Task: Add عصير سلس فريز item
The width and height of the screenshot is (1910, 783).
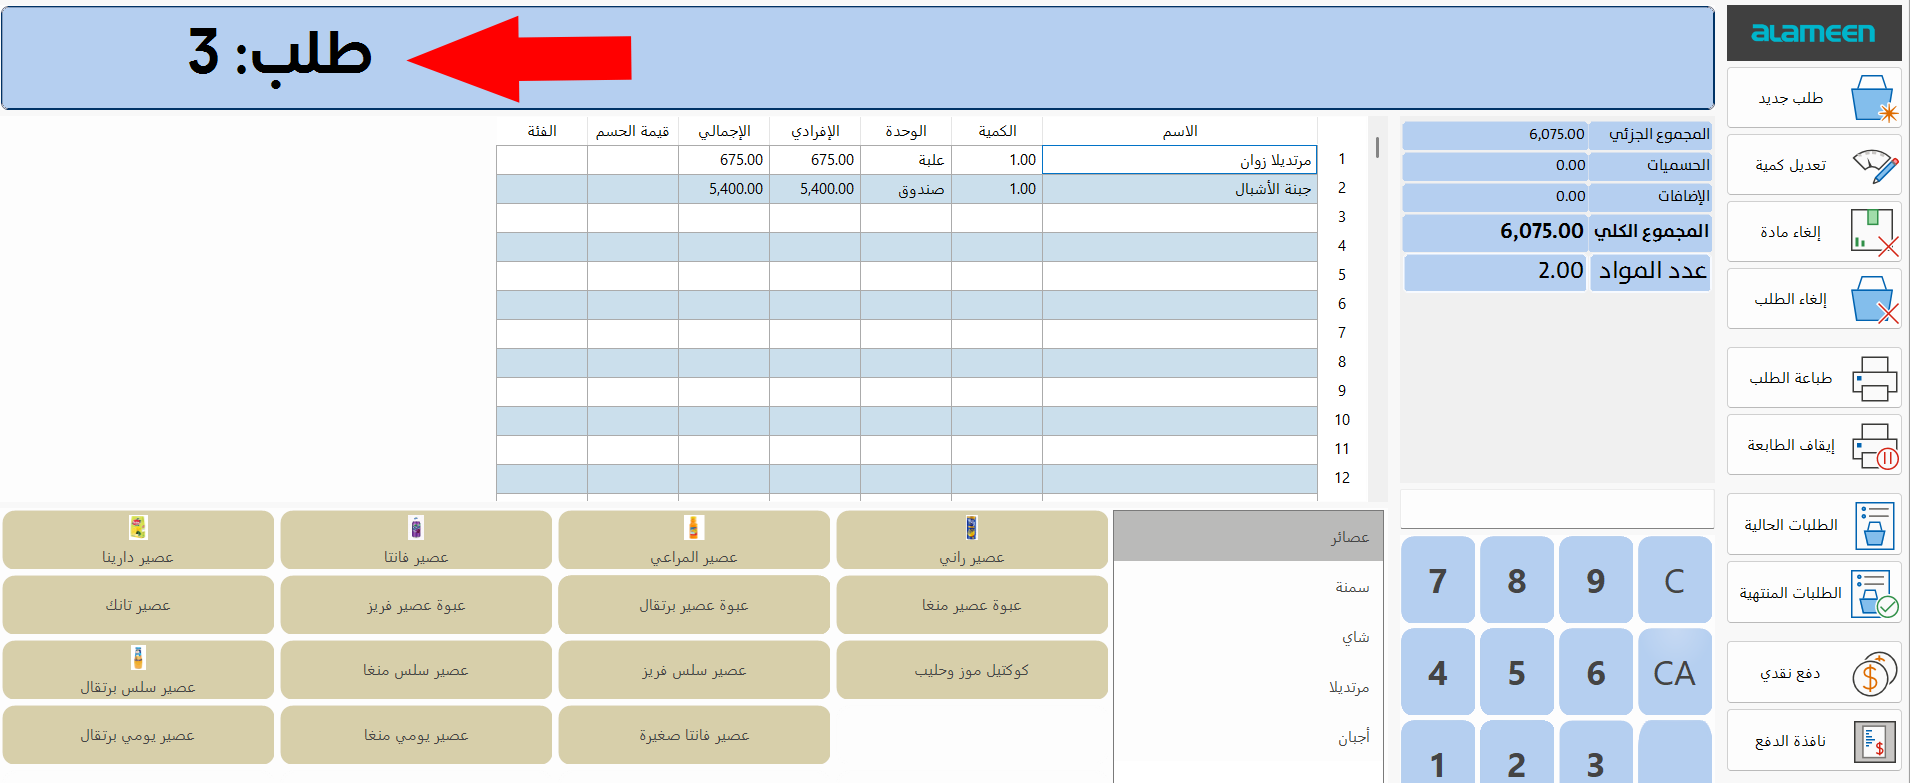Action: (x=694, y=670)
